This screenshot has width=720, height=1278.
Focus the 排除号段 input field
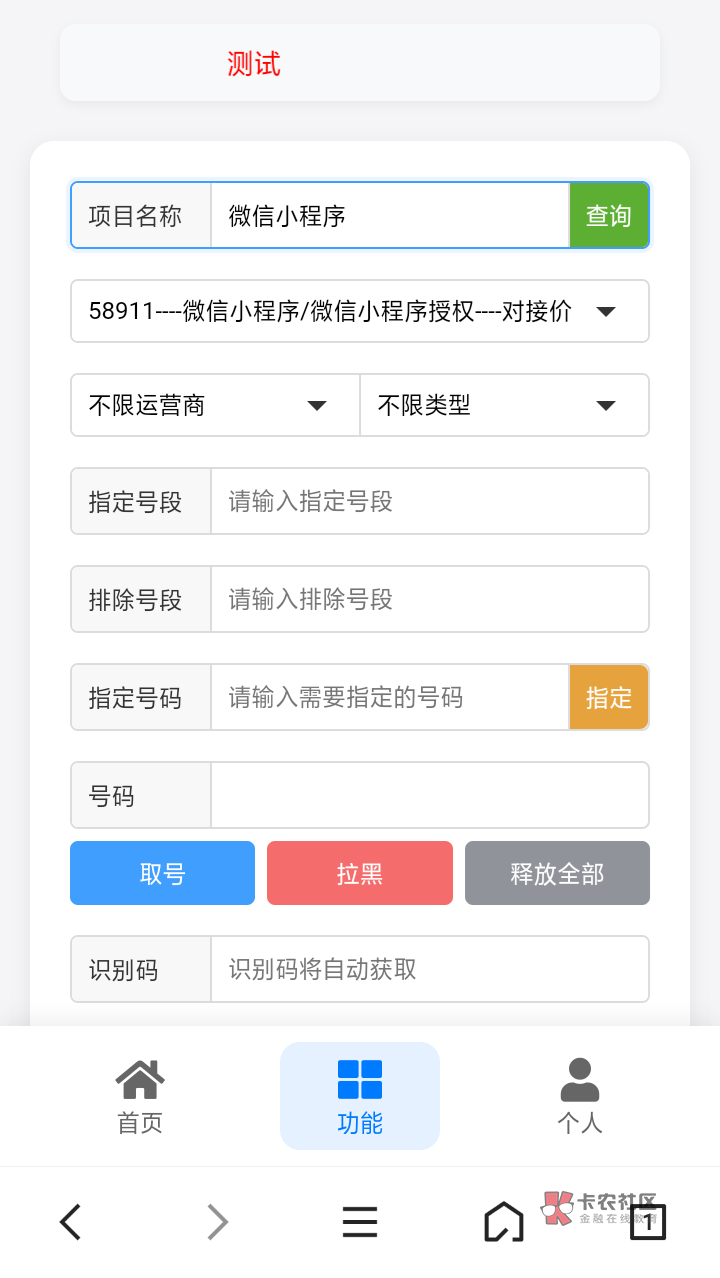(429, 599)
